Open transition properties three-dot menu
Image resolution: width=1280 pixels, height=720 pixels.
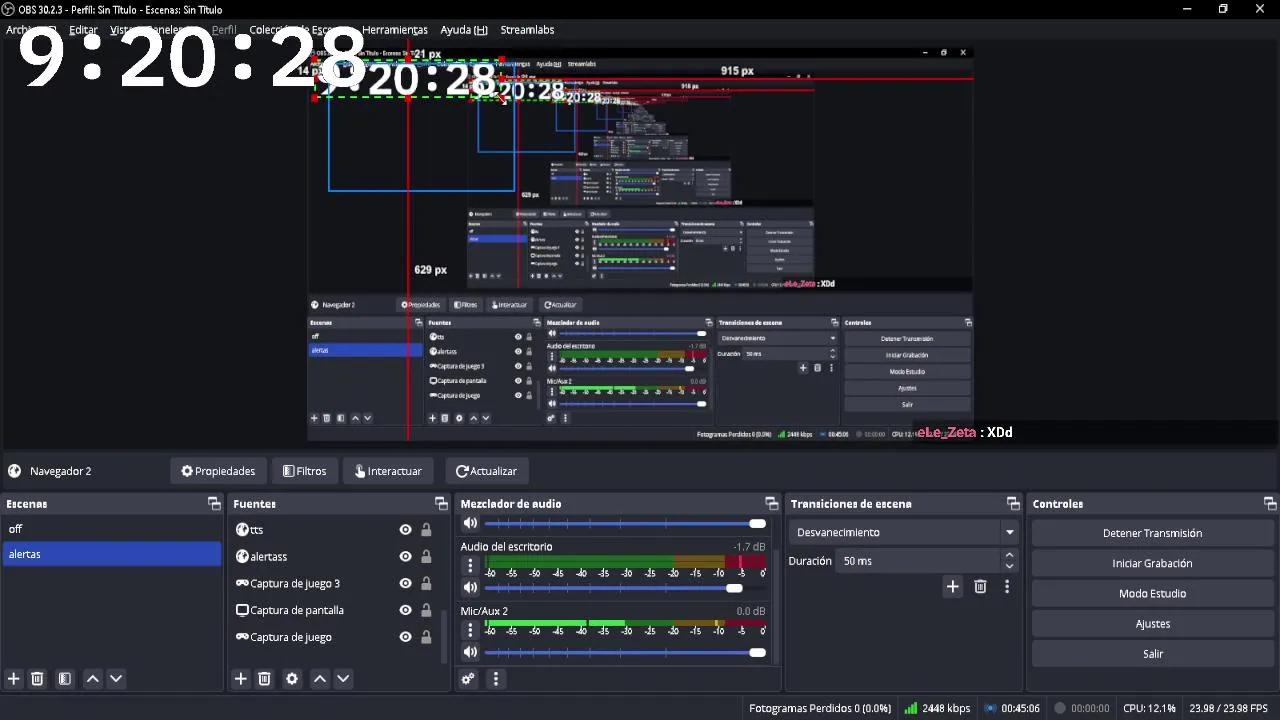click(1007, 587)
